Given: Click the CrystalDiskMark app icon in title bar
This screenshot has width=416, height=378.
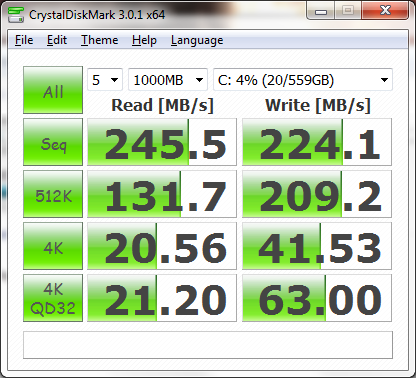Looking at the screenshot, I should (x=16, y=14).
